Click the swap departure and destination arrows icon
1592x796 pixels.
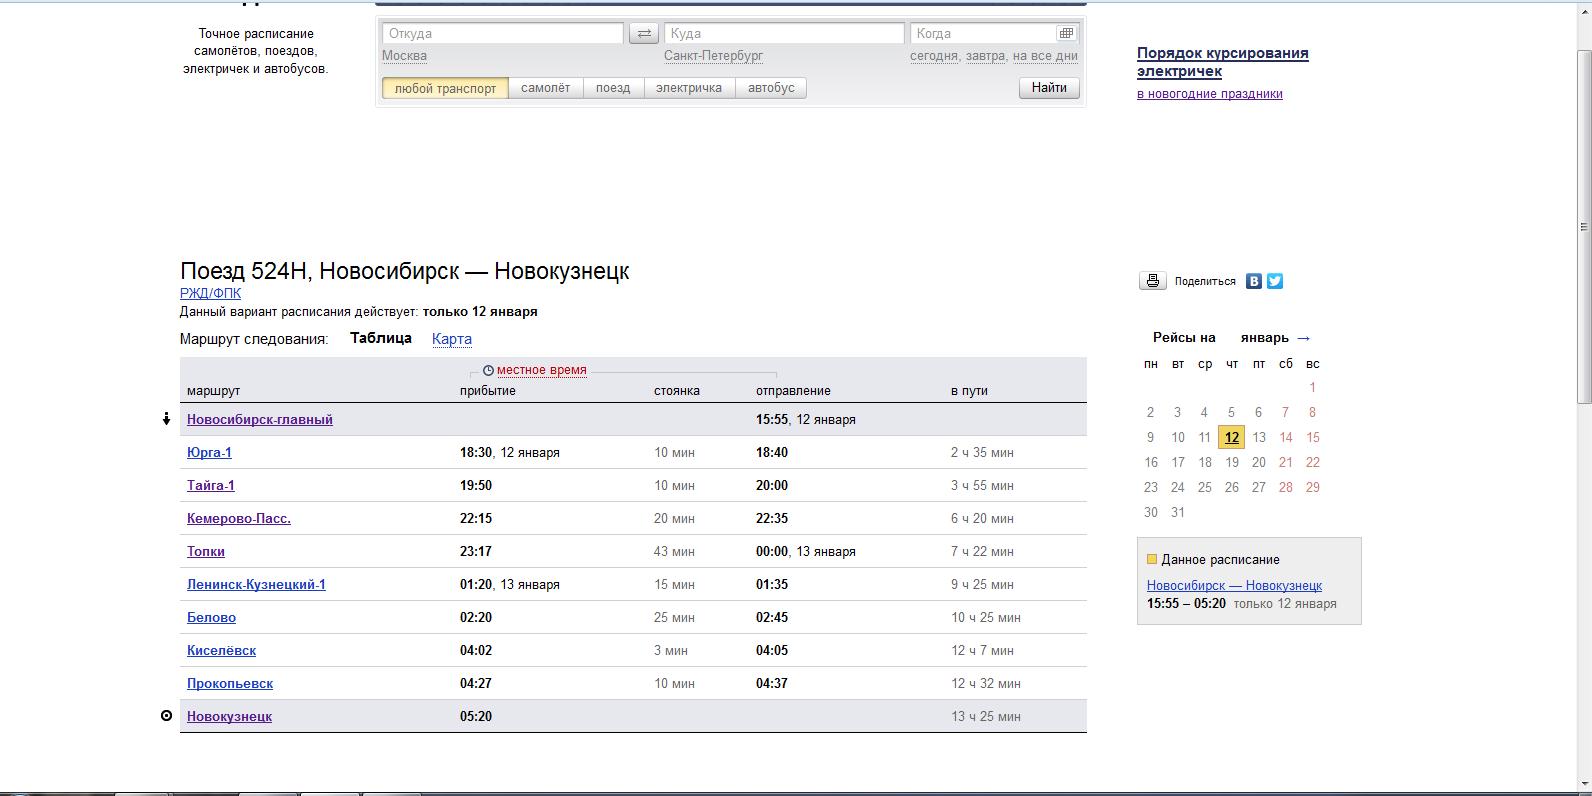644,34
